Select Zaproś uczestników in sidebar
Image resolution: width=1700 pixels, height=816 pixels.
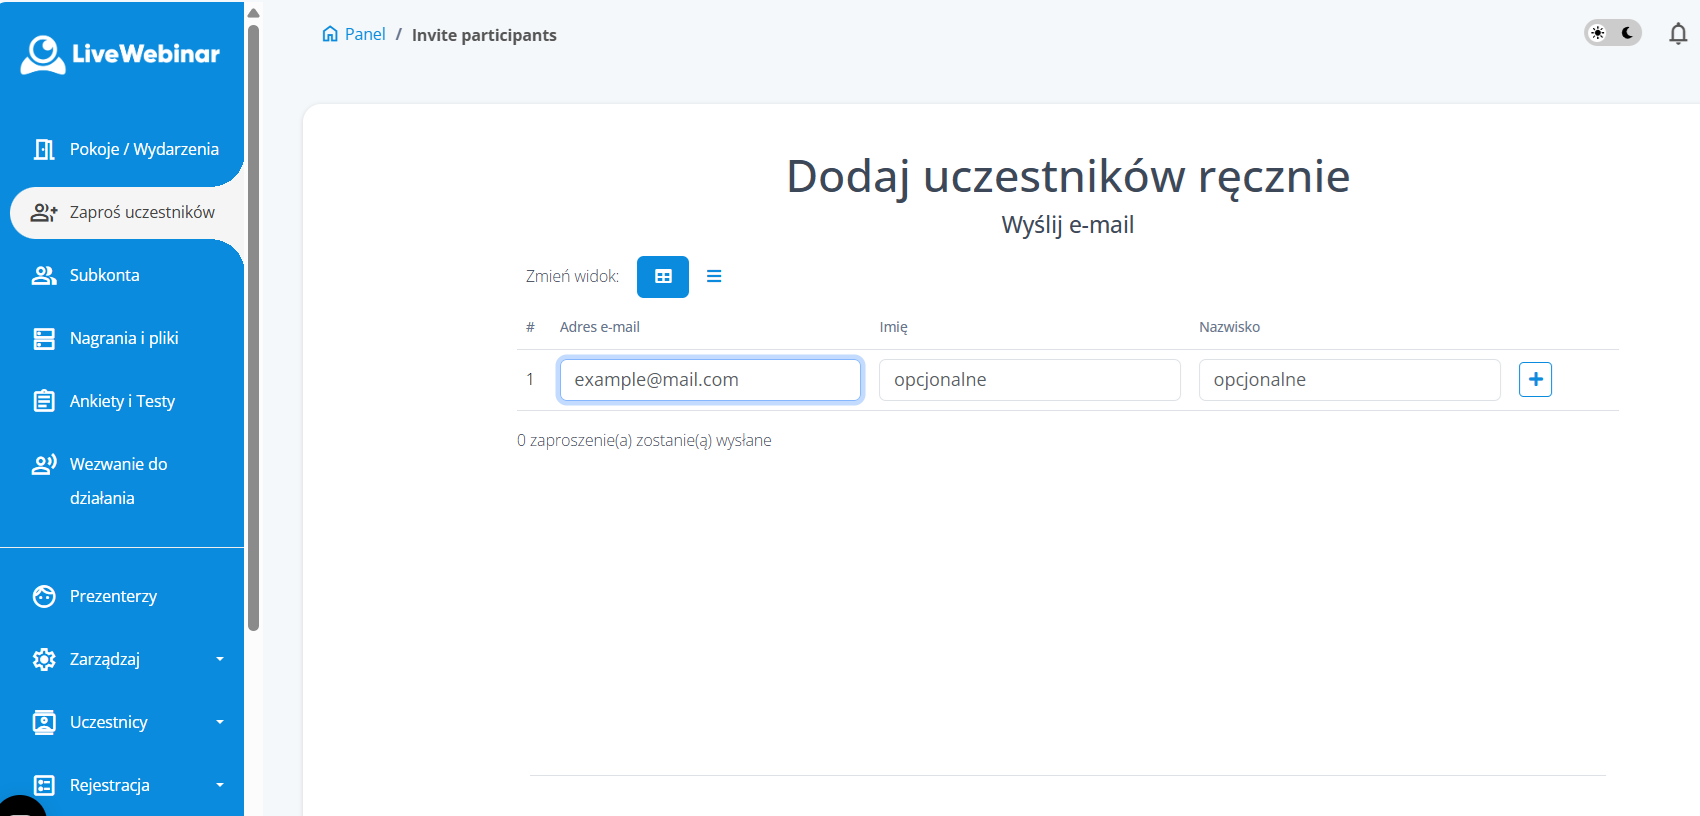(x=142, y=212)
